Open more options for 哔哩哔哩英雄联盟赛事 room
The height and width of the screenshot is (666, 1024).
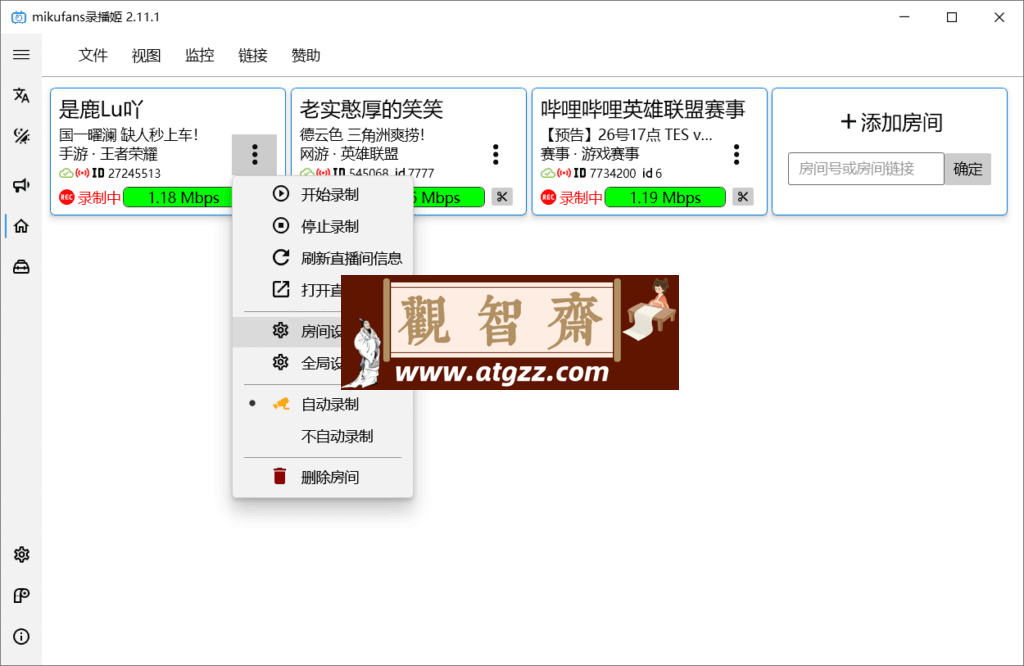point(737,155)
